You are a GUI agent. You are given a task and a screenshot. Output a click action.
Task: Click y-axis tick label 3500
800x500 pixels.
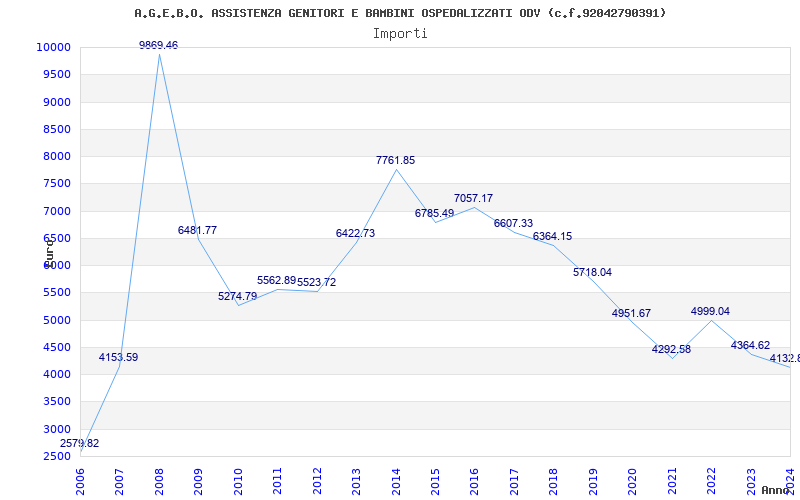tap(57, 402)
